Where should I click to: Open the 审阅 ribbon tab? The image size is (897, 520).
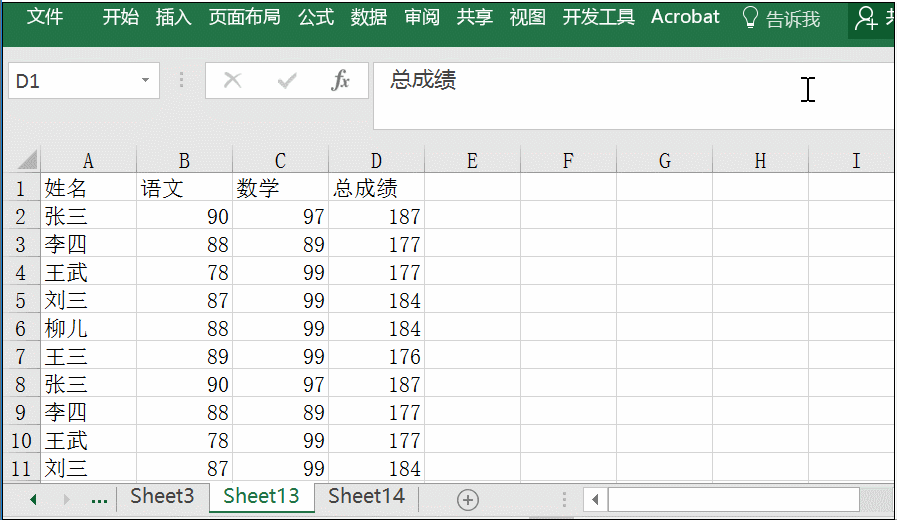pos(422,17)
